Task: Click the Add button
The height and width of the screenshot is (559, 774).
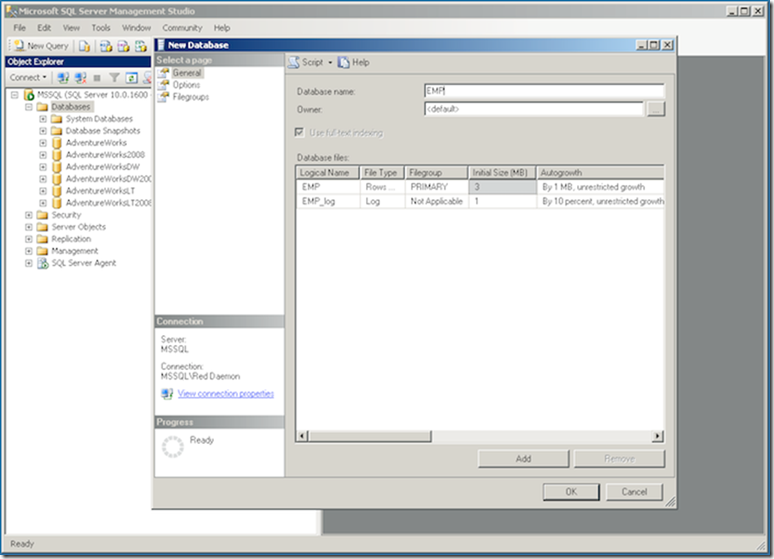Action: pyautogui.click(x=523, y=459)
